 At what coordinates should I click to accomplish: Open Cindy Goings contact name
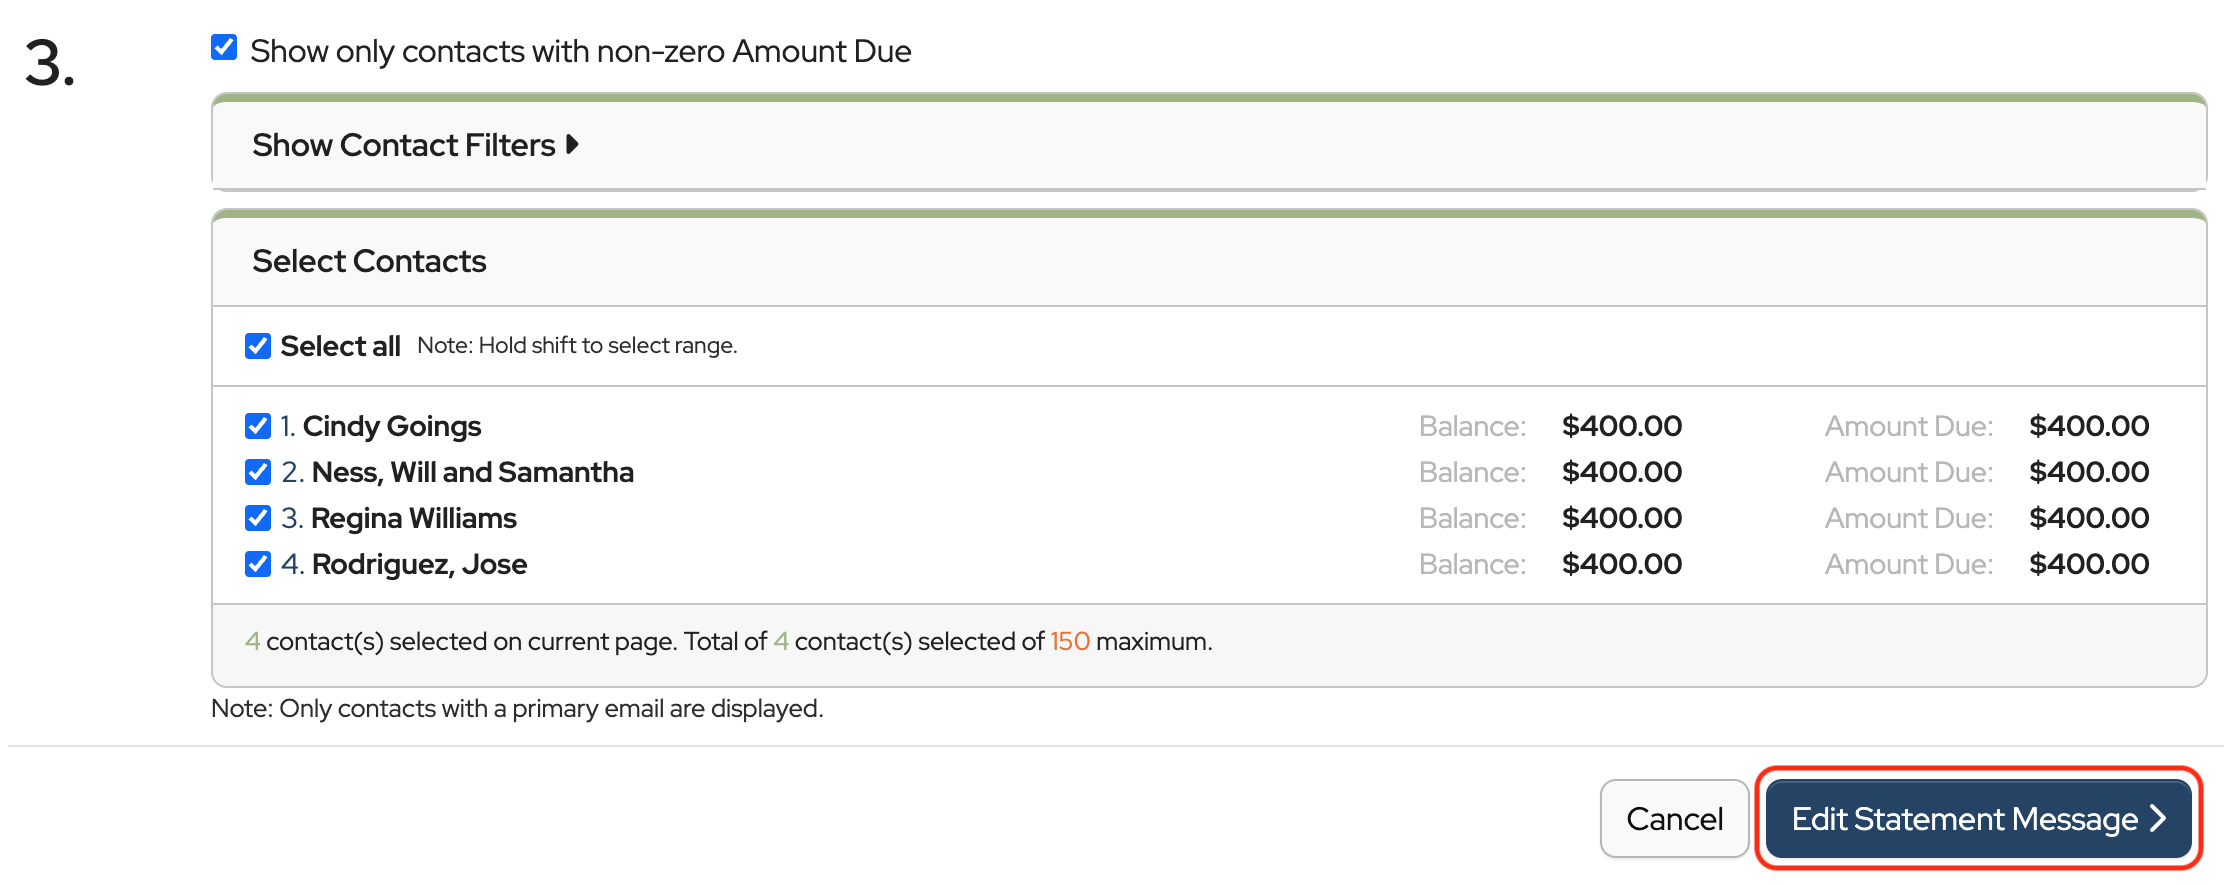pyautogui.click(x=392, y=427)
